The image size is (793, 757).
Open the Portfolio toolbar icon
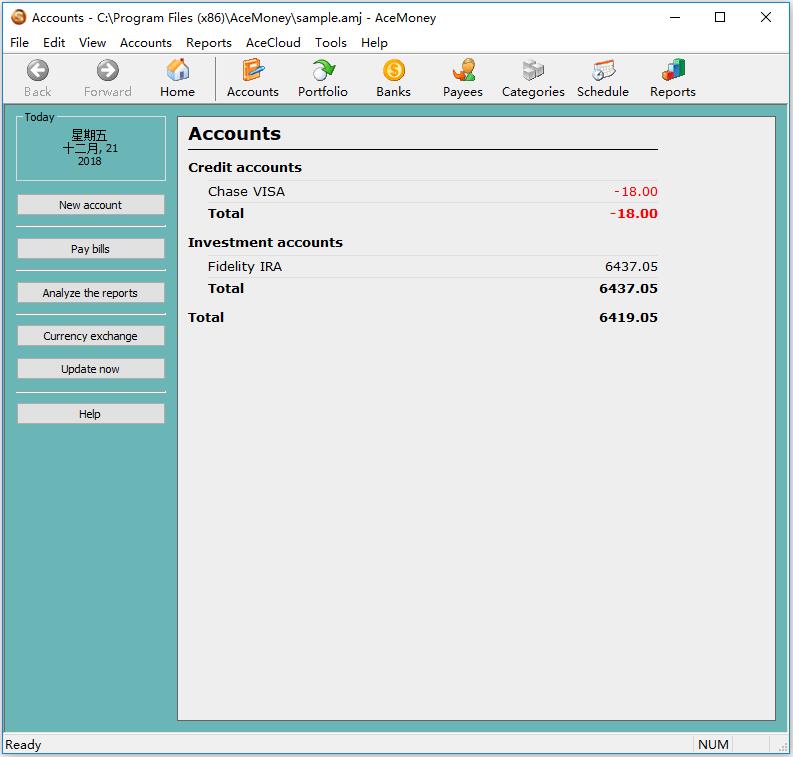[322, 78]
